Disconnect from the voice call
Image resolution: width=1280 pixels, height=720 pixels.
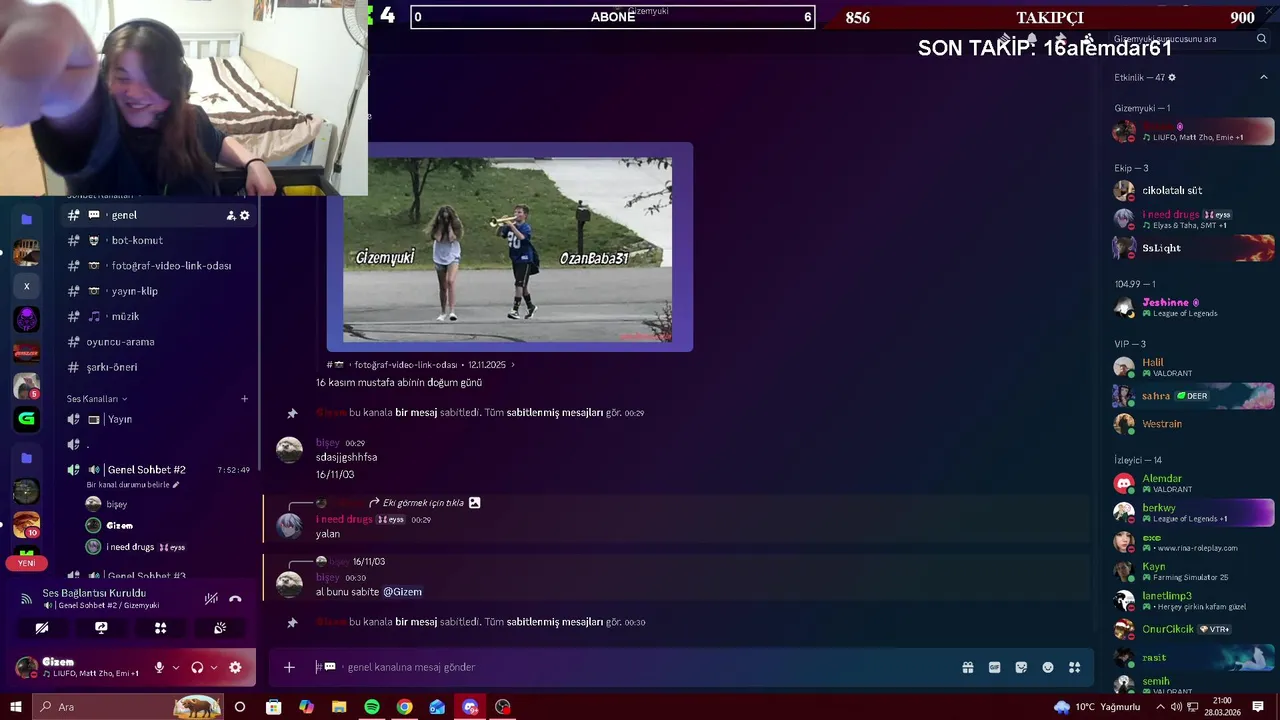pyautogui.click(x=235, y=599)
